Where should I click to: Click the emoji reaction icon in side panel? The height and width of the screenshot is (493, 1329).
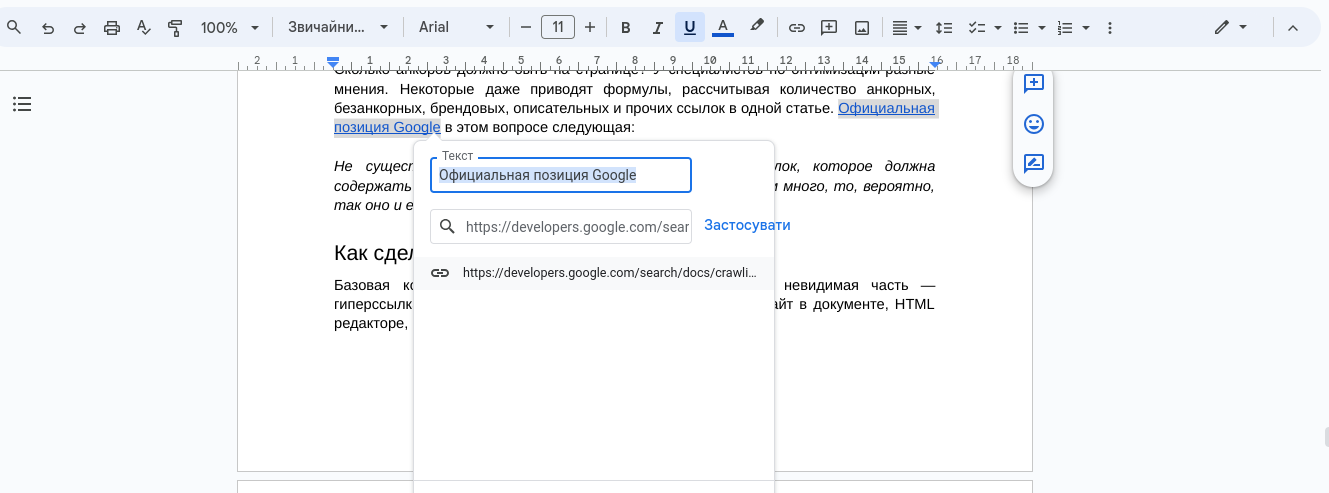(1034, 124)
